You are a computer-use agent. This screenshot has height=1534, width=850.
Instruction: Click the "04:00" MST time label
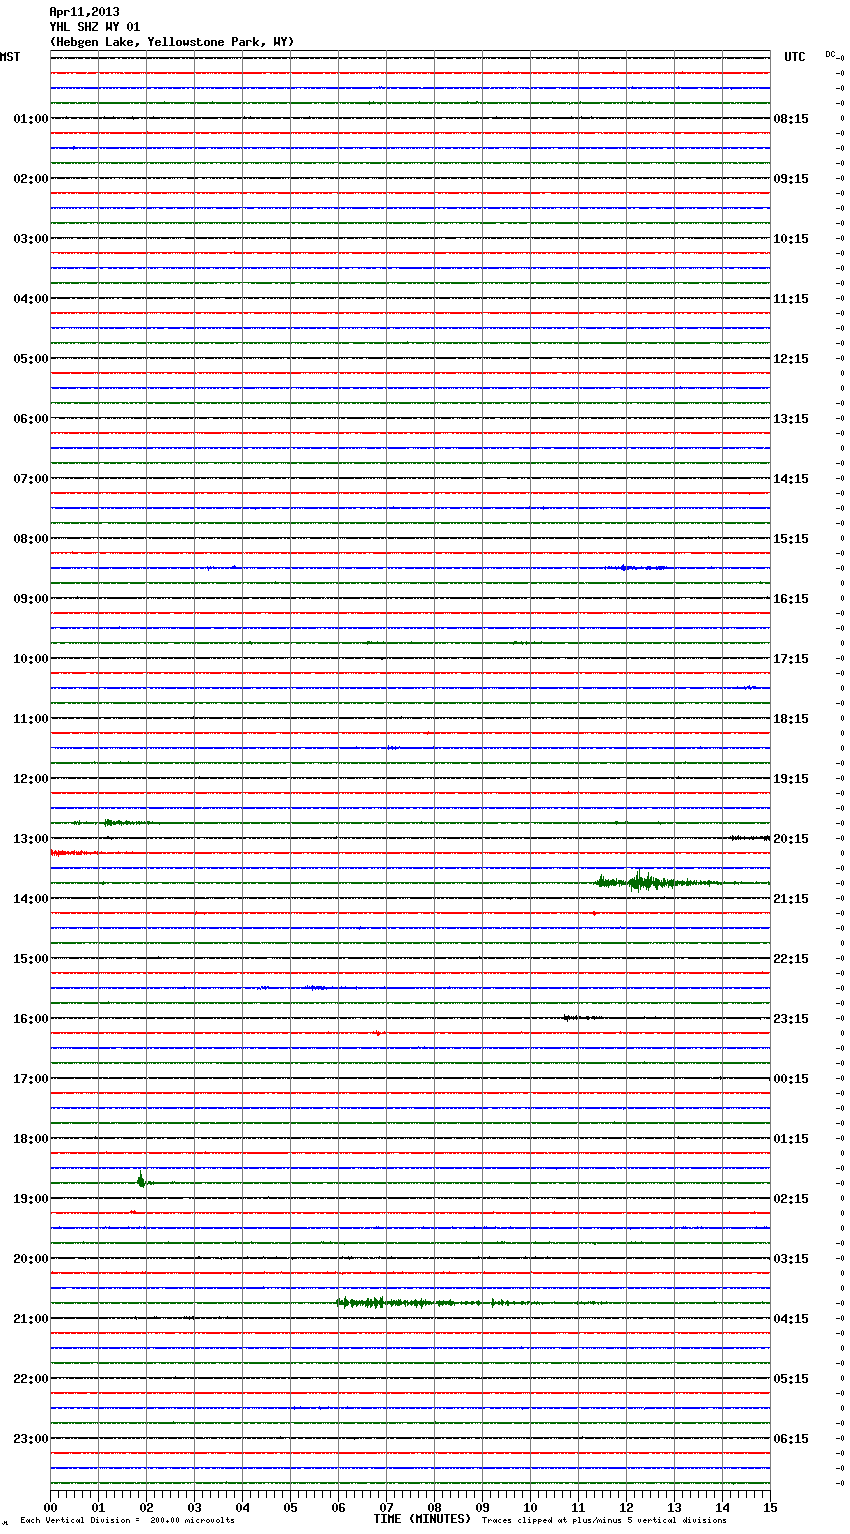pos(31,299)
